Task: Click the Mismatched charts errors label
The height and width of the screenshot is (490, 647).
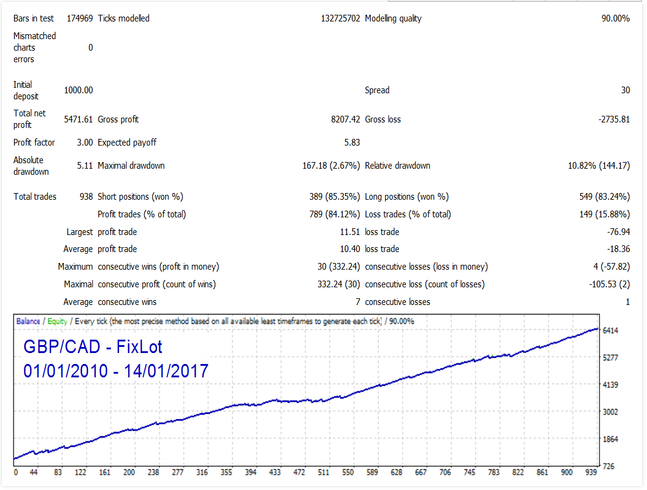Action: [x=35, y=47]
